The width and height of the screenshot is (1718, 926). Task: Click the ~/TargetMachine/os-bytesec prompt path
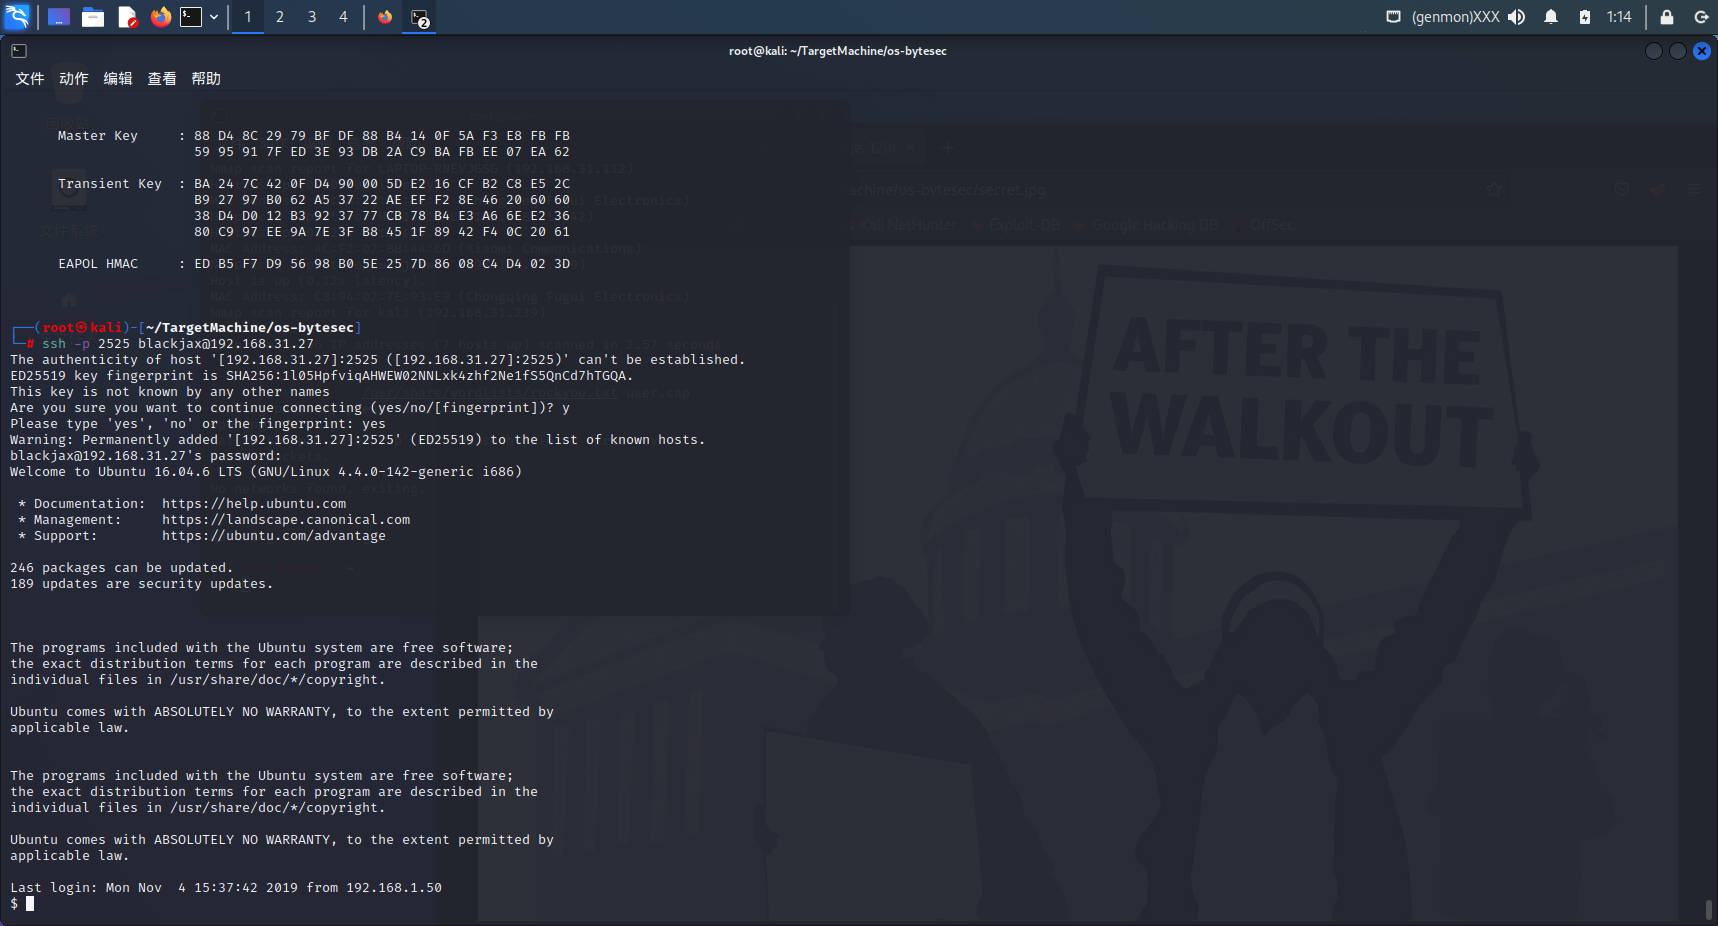(250, 328)
